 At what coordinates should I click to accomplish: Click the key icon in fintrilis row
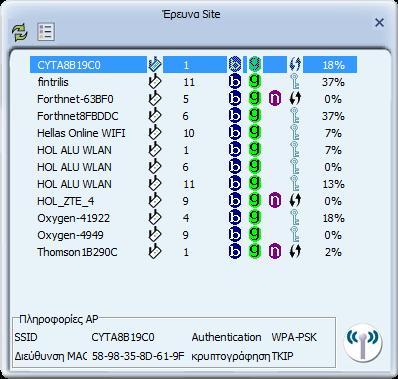pos(294,81)
